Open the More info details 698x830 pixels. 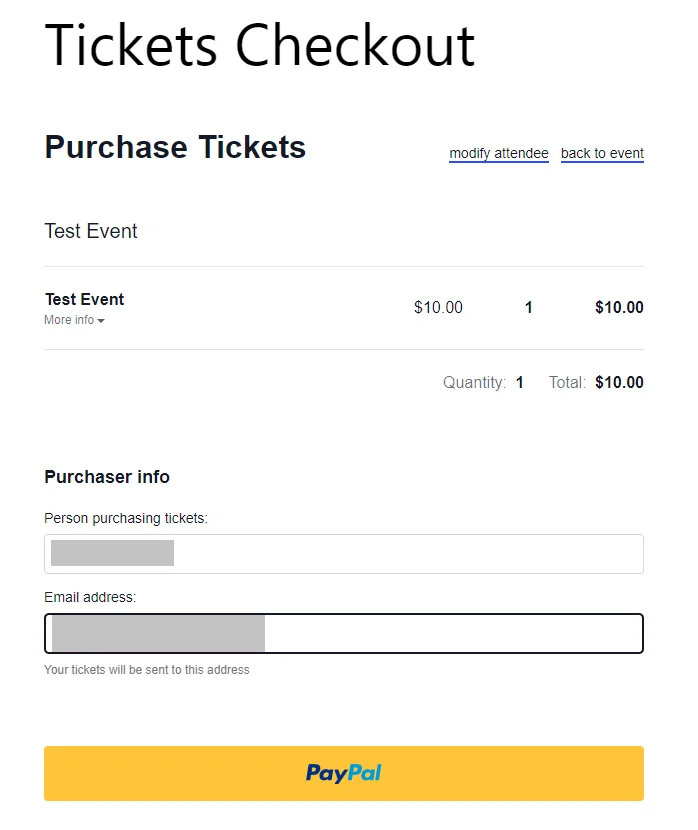pyautogui.click(x=70, y=320)
